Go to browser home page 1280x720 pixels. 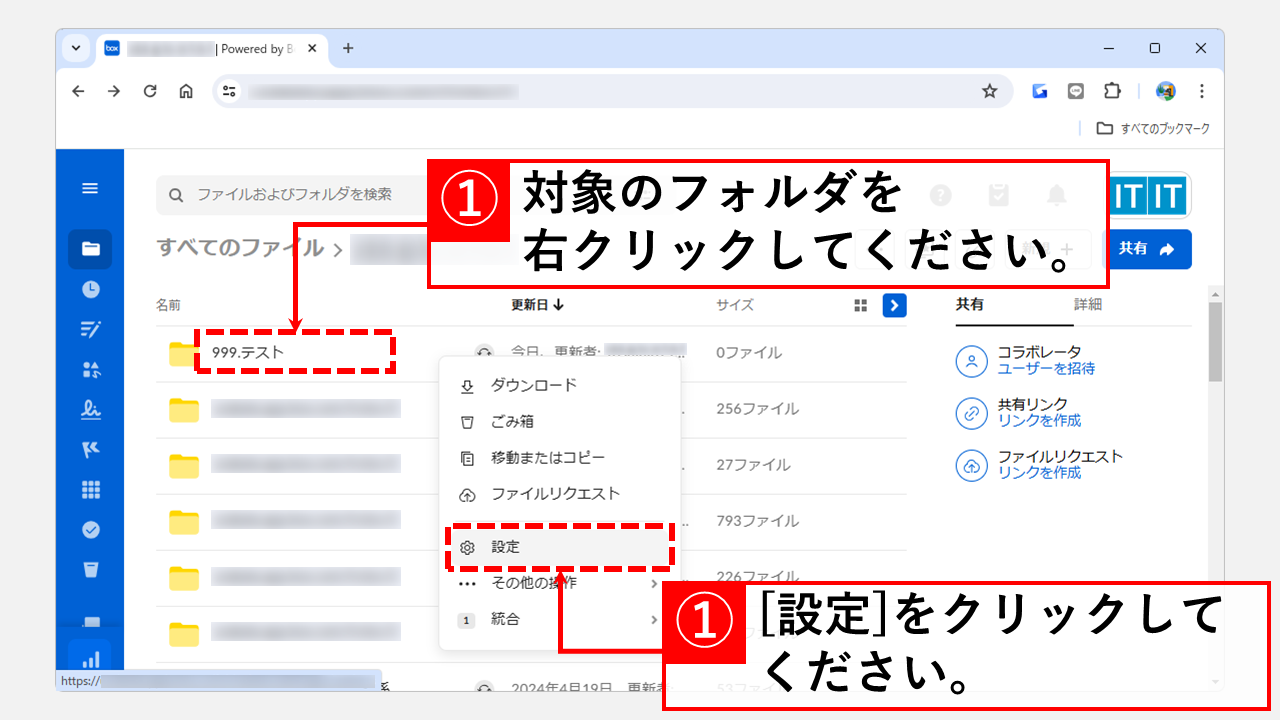[186, 91]
